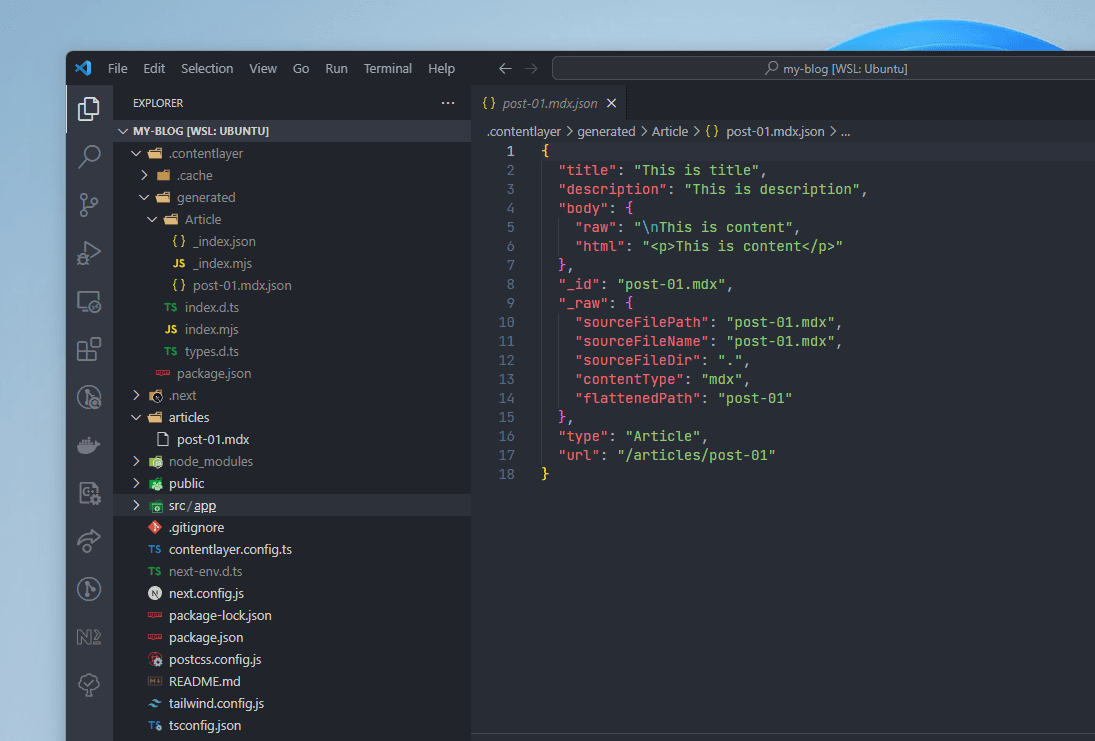Open index.d.ts file
Image resolution: width=1095 pixels, height=741 pixels.
click(x=292, y=307)
